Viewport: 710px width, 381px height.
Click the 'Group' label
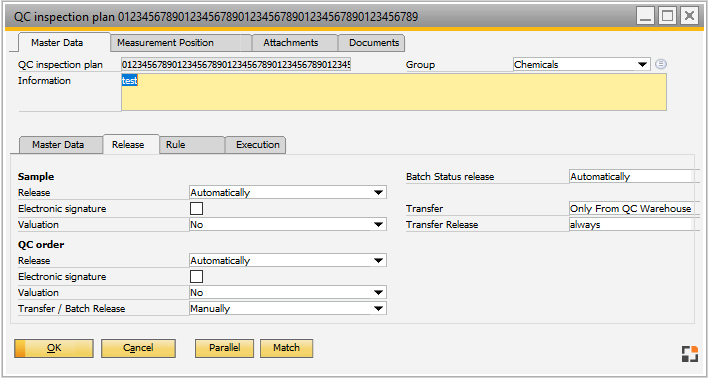click(420, 64)
